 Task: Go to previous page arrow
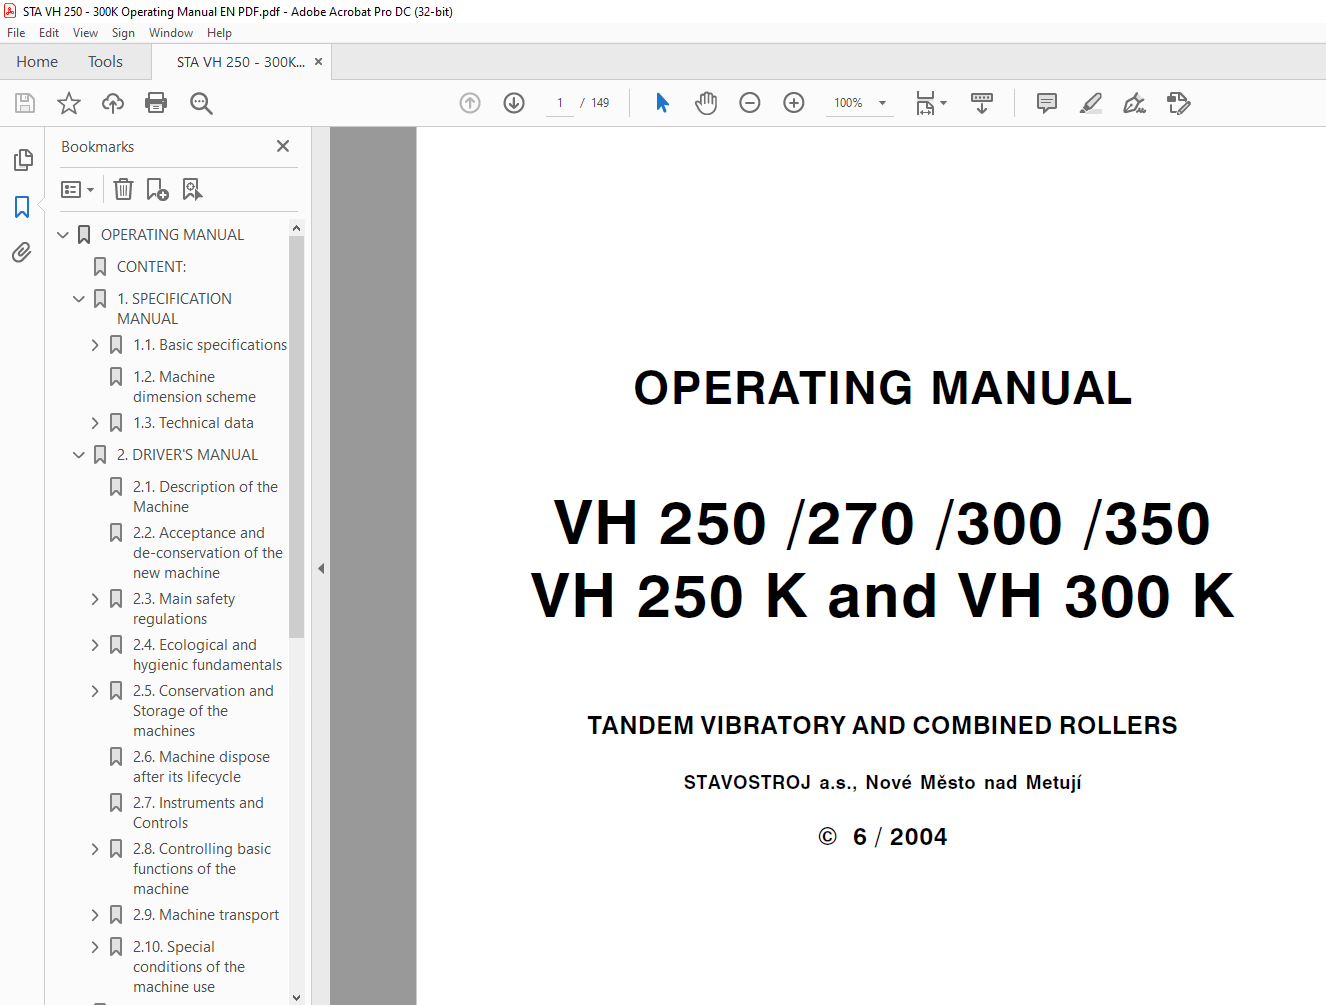[x=470, y=103]
